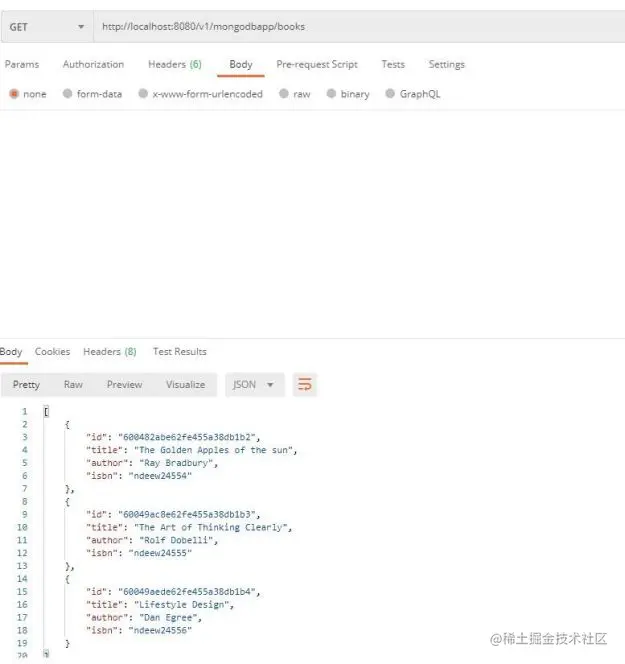
Task: Choose x-www-form-urlencoded body type
Action: coord(201,94)
